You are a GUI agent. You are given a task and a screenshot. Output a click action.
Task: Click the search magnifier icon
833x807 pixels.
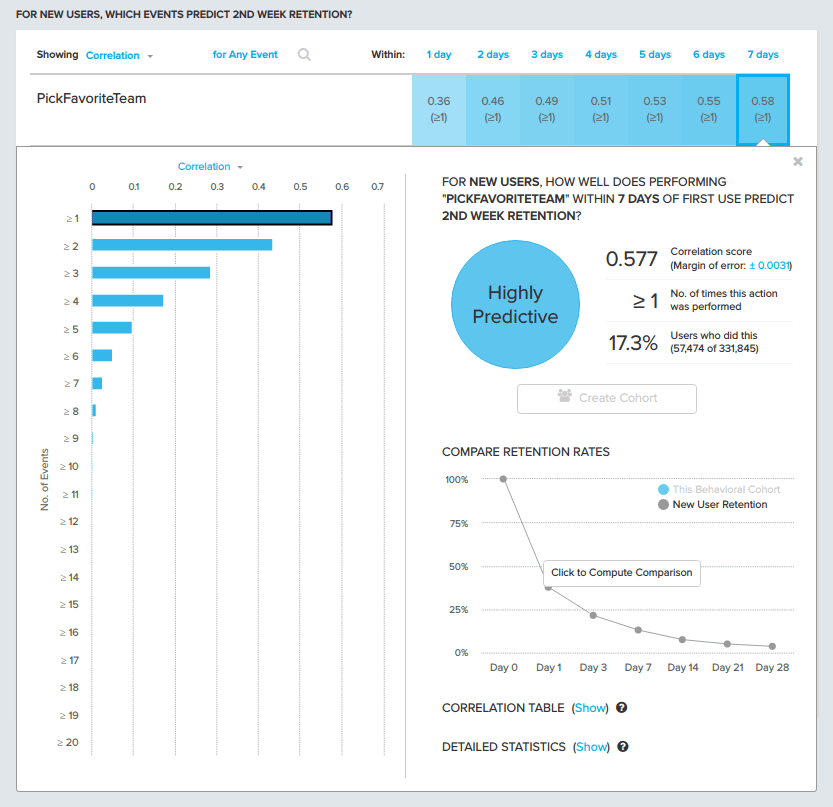(x=304, y=55)
